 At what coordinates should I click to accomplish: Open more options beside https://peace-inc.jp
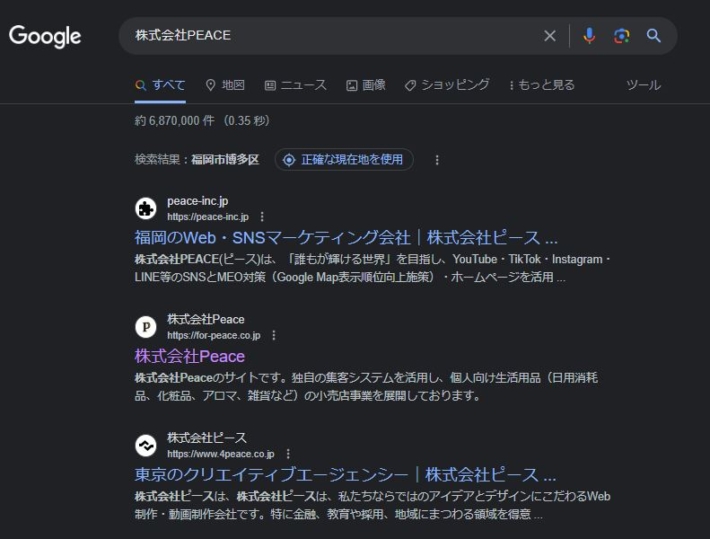tap(262, 217)
